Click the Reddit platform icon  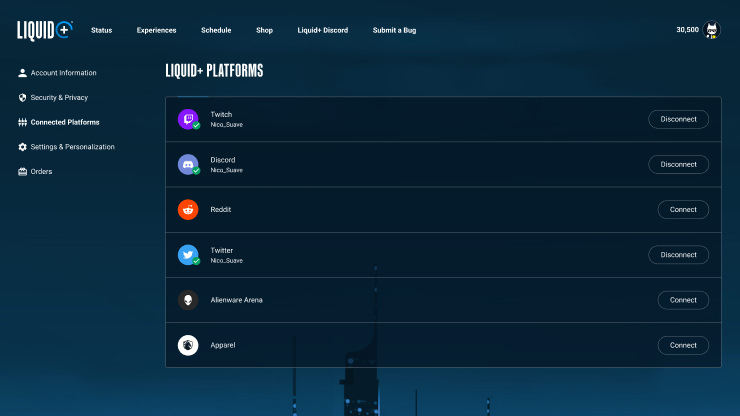pos(188,210)
